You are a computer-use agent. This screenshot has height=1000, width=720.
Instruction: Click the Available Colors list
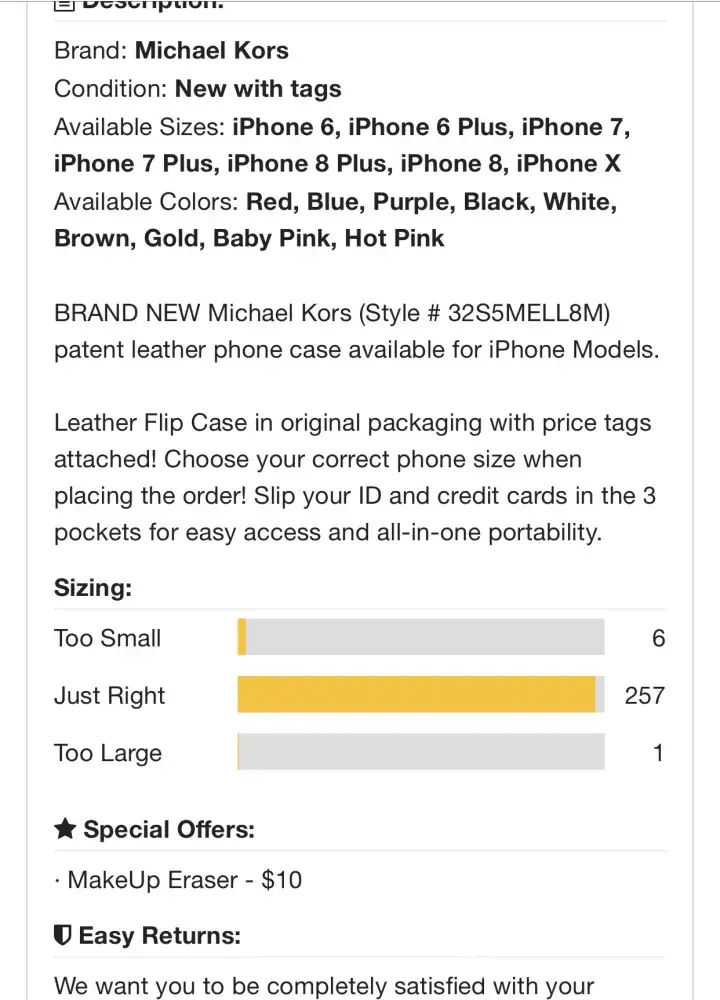point(335,220)
